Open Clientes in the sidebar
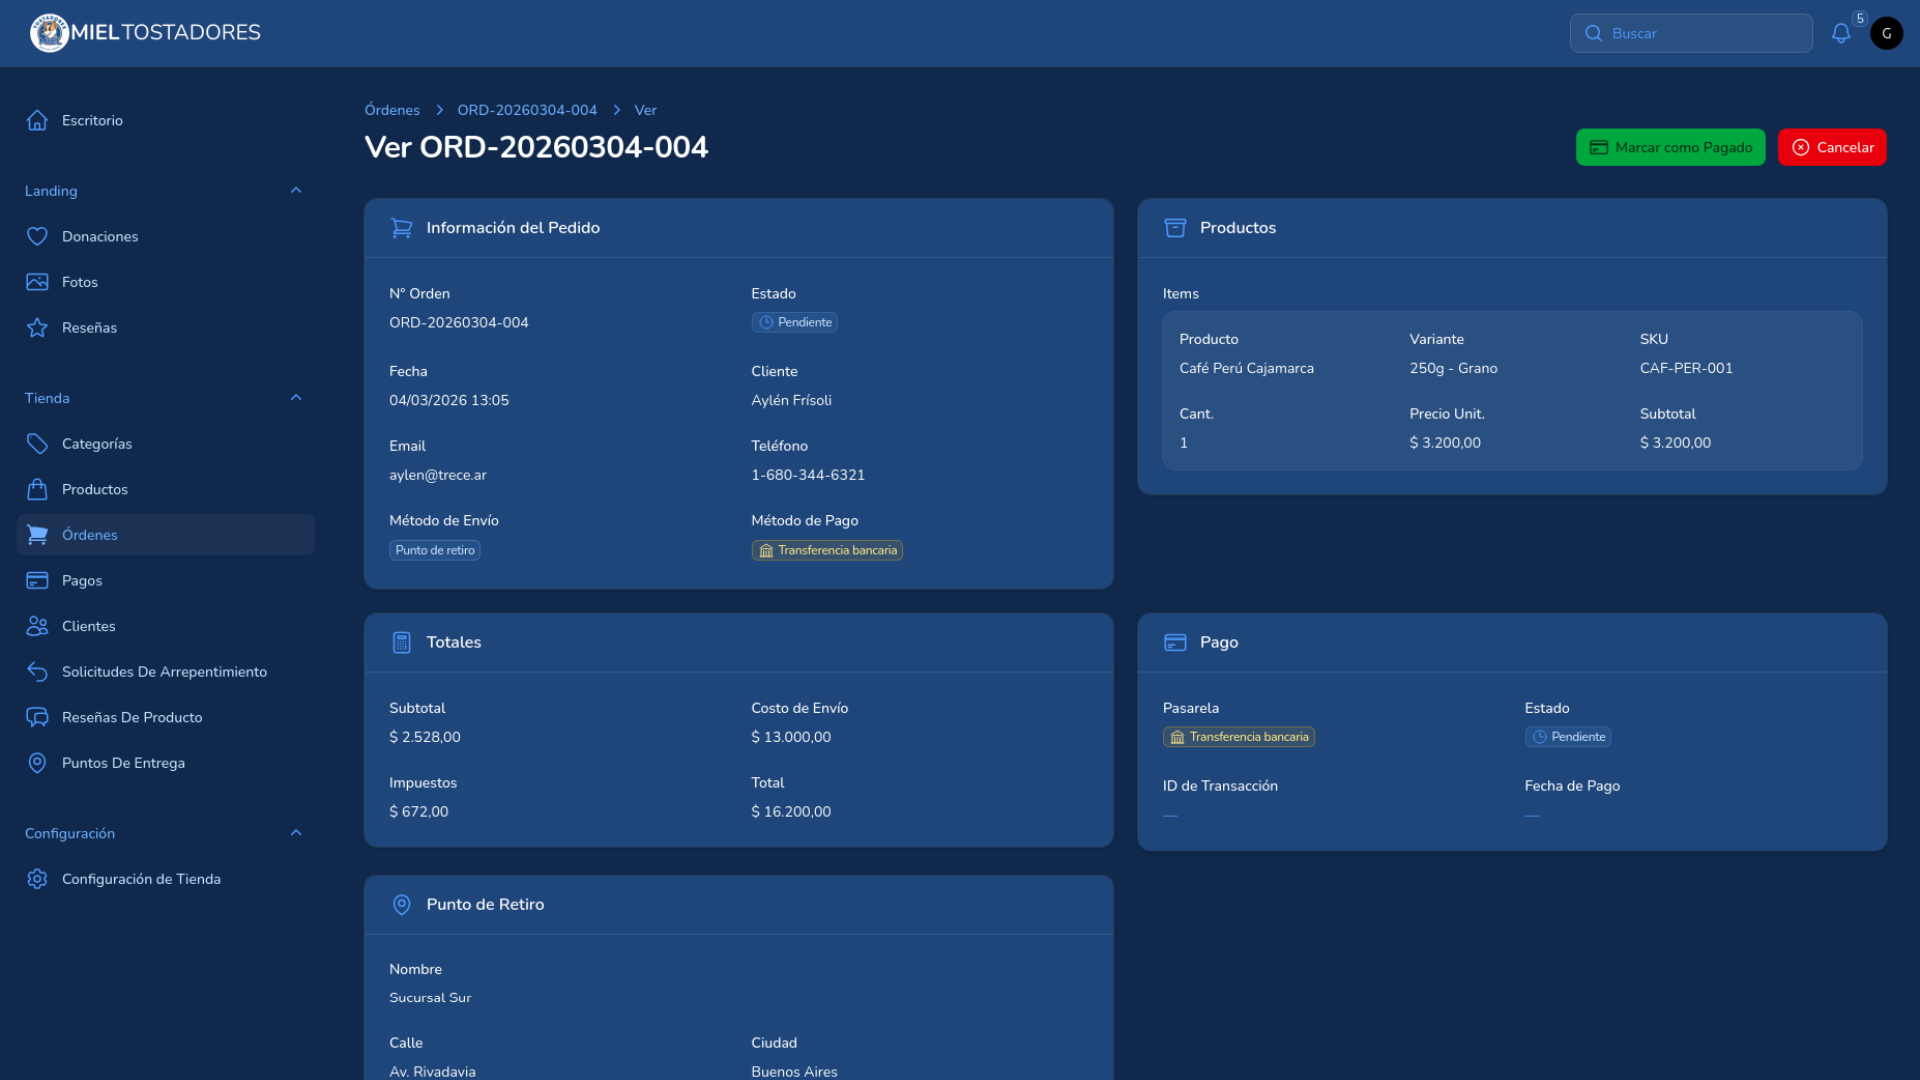The image size is (1920, 1080). coord(166,626)
